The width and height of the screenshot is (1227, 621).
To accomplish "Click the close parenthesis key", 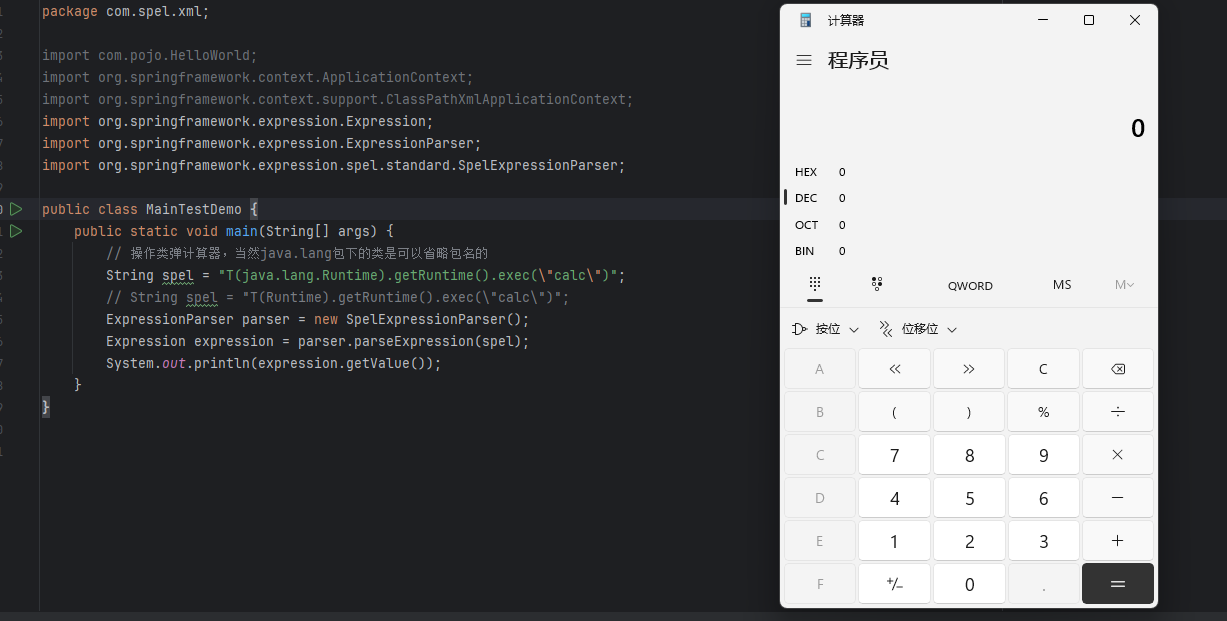I will (969, 412).
